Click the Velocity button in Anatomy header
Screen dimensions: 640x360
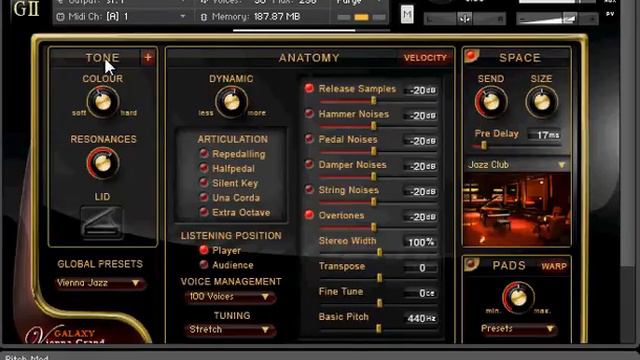tap(425, 58)
